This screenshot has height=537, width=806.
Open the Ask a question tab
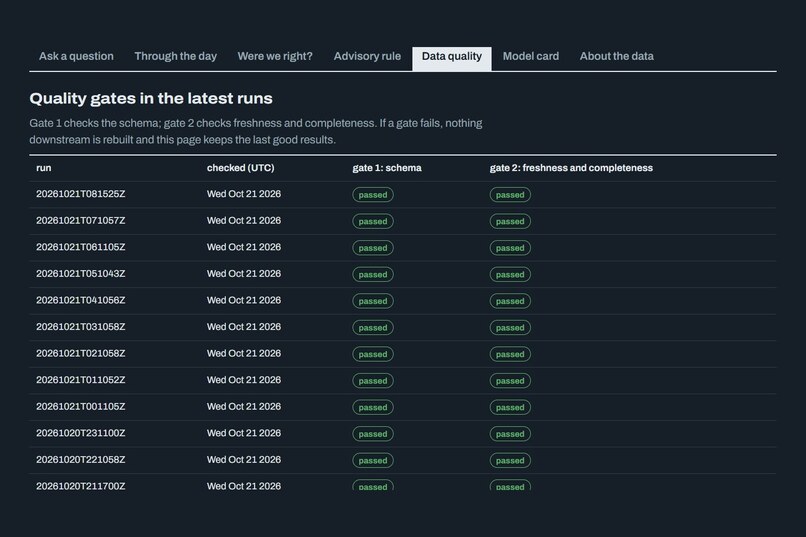point(76,57)
